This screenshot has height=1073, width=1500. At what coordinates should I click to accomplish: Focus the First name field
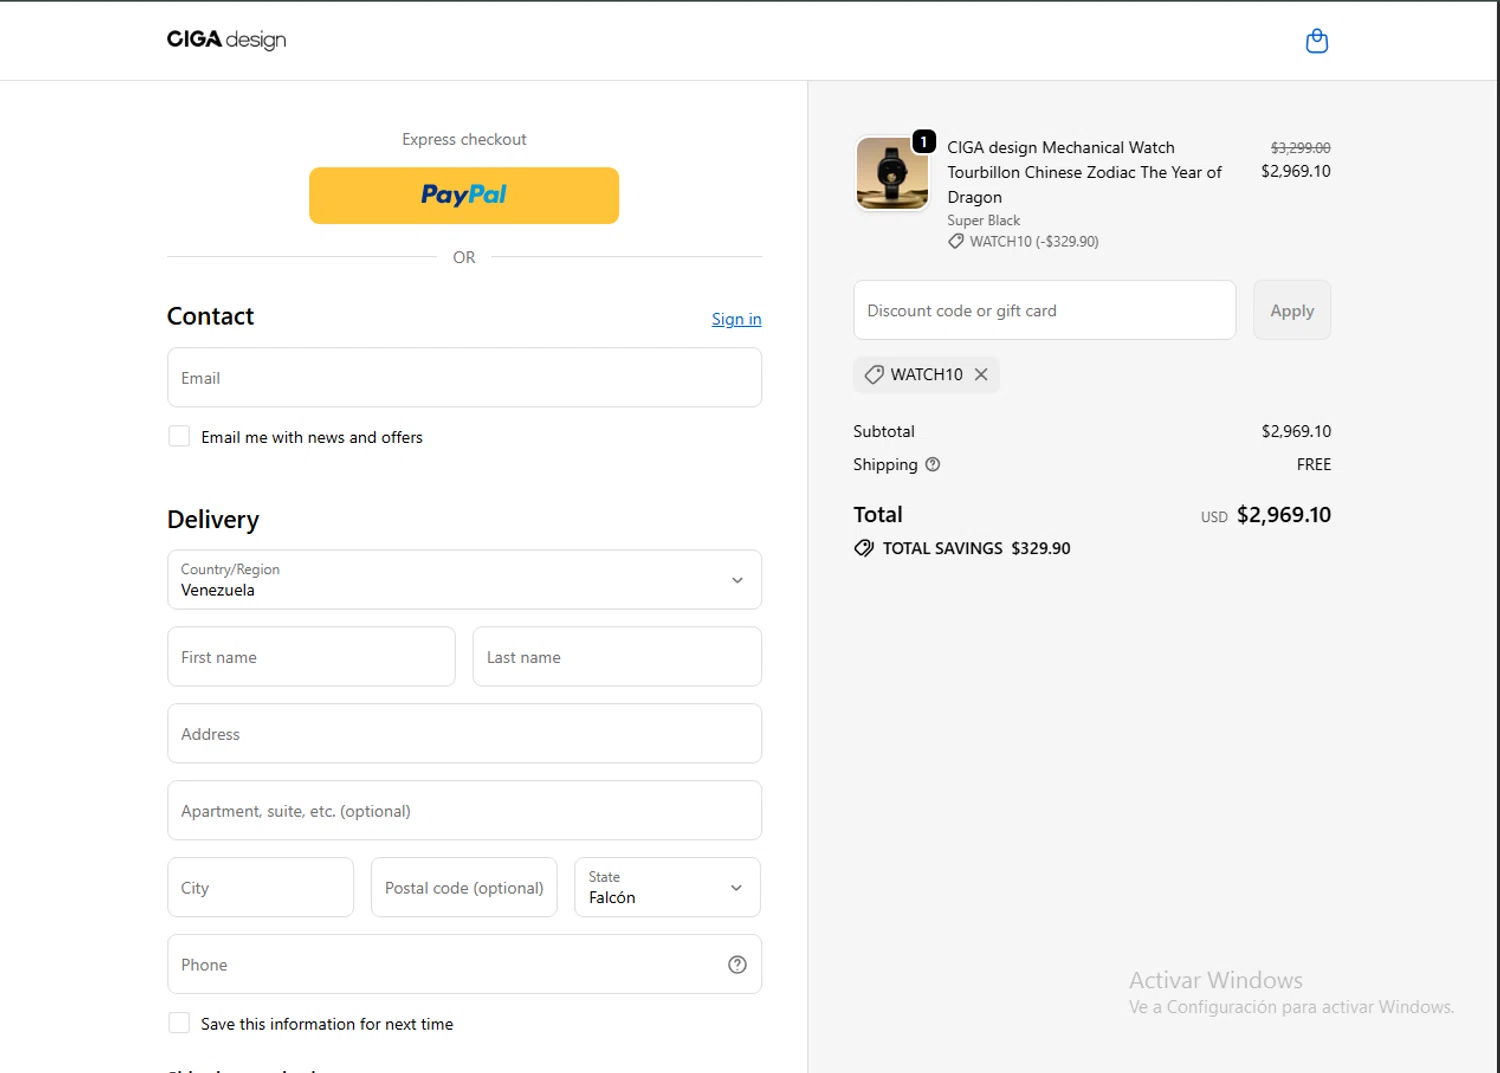point(311,657)
